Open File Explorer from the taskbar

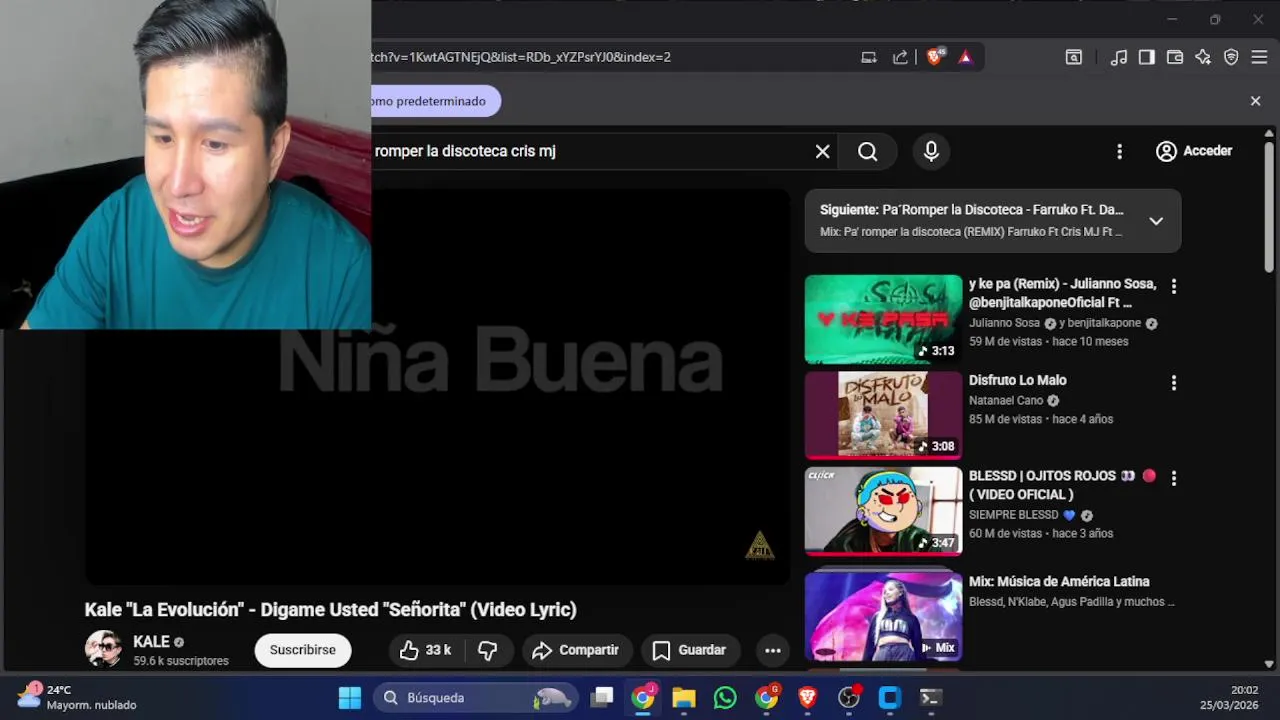tap(684, 698)
